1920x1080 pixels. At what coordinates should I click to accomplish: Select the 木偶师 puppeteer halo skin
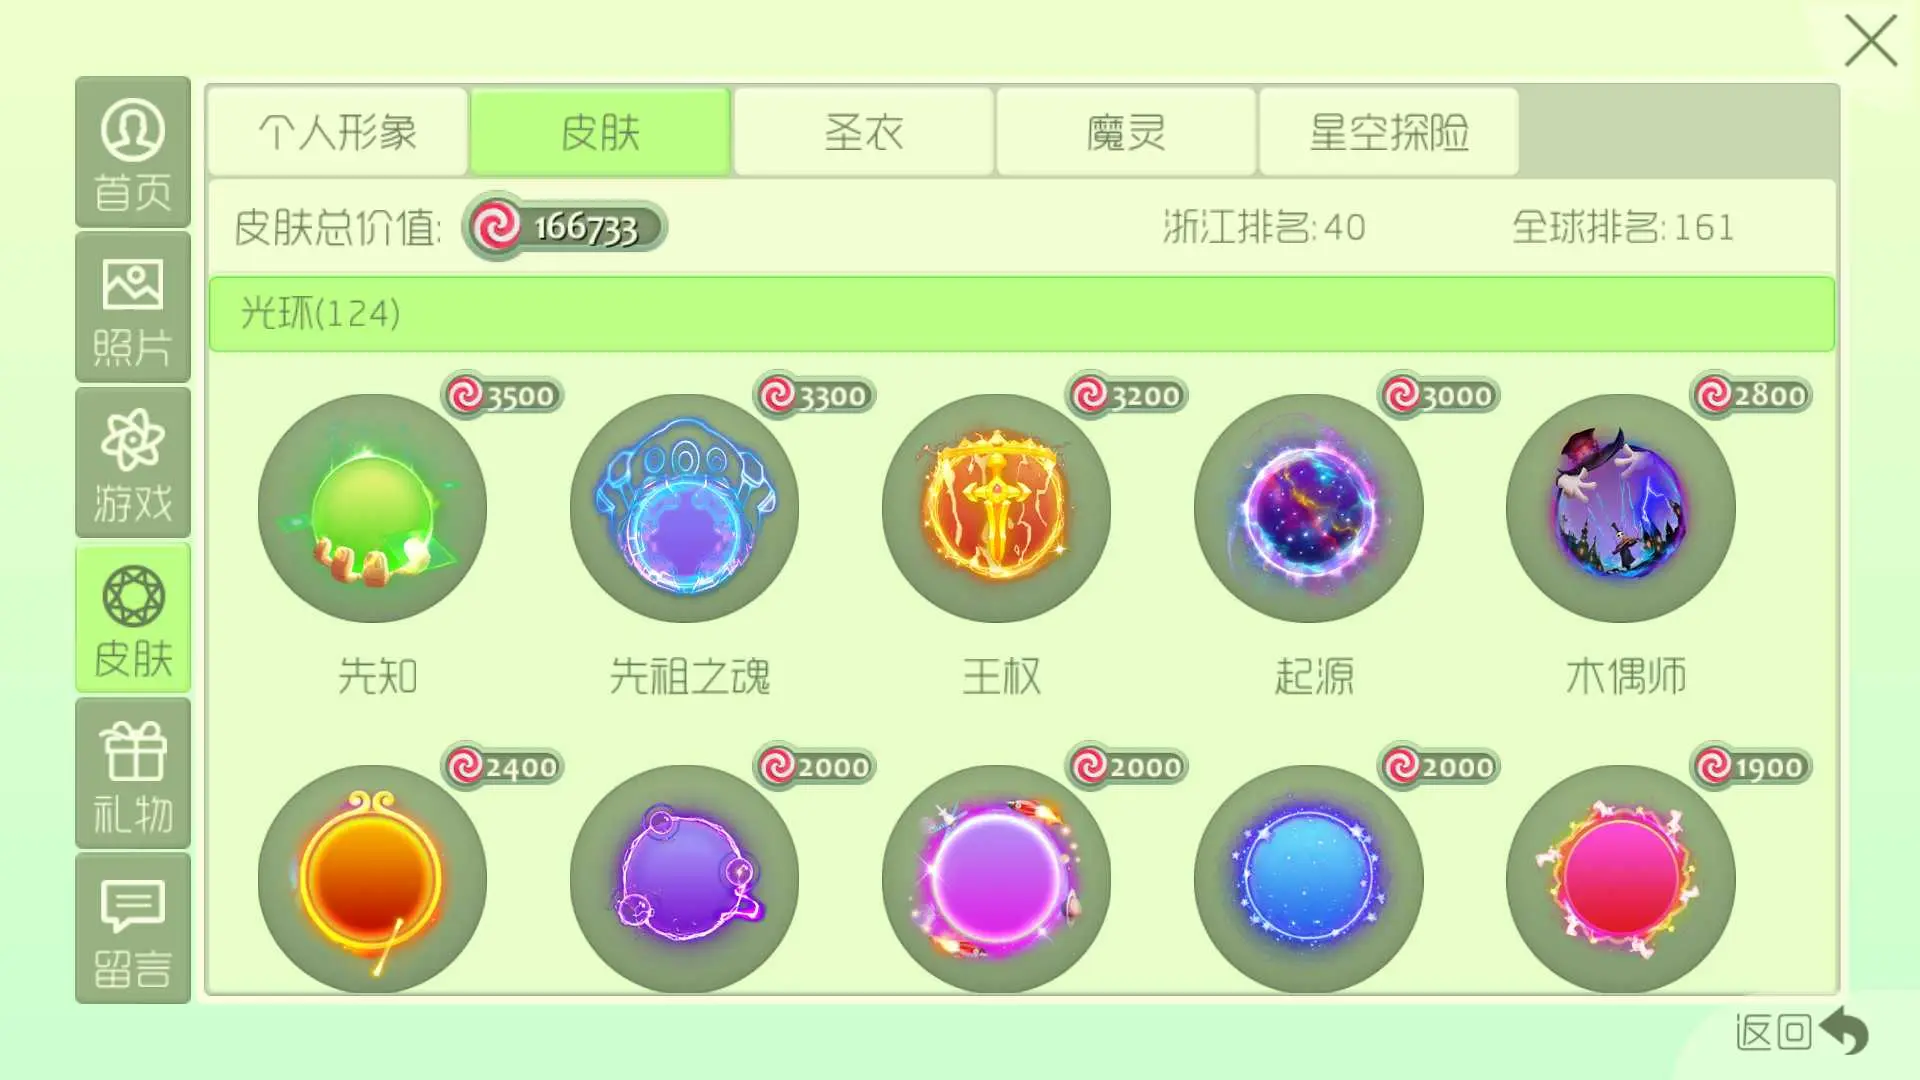click(x=1620, y=508)
